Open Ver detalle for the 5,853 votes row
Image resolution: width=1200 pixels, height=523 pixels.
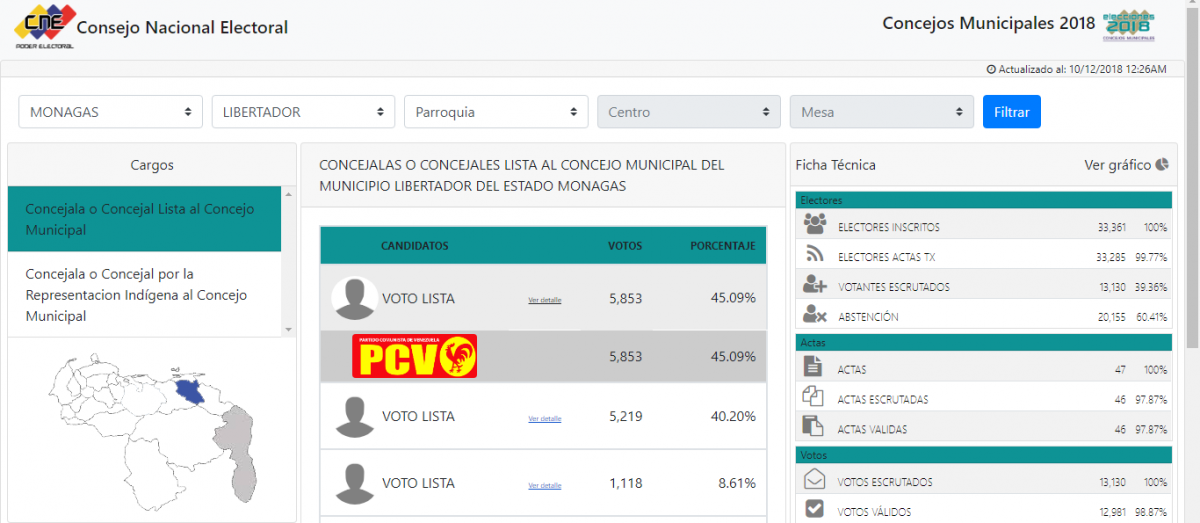point(545,300)
